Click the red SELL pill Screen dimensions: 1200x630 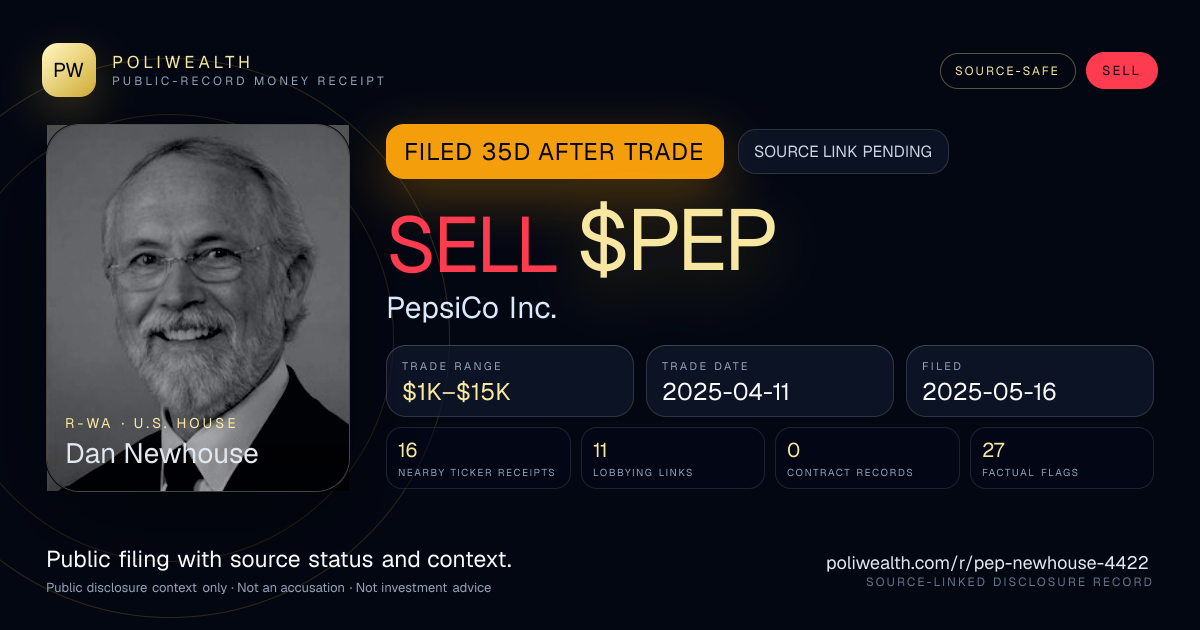1121,71
